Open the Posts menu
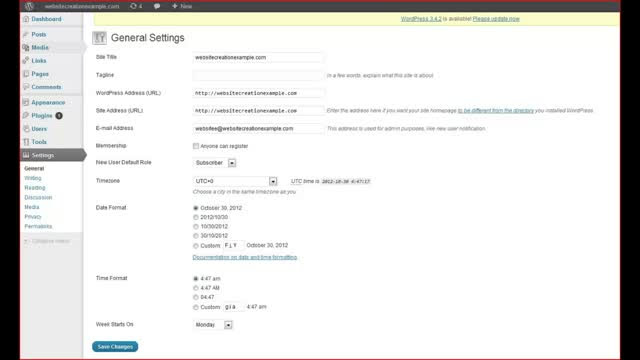 39,35
